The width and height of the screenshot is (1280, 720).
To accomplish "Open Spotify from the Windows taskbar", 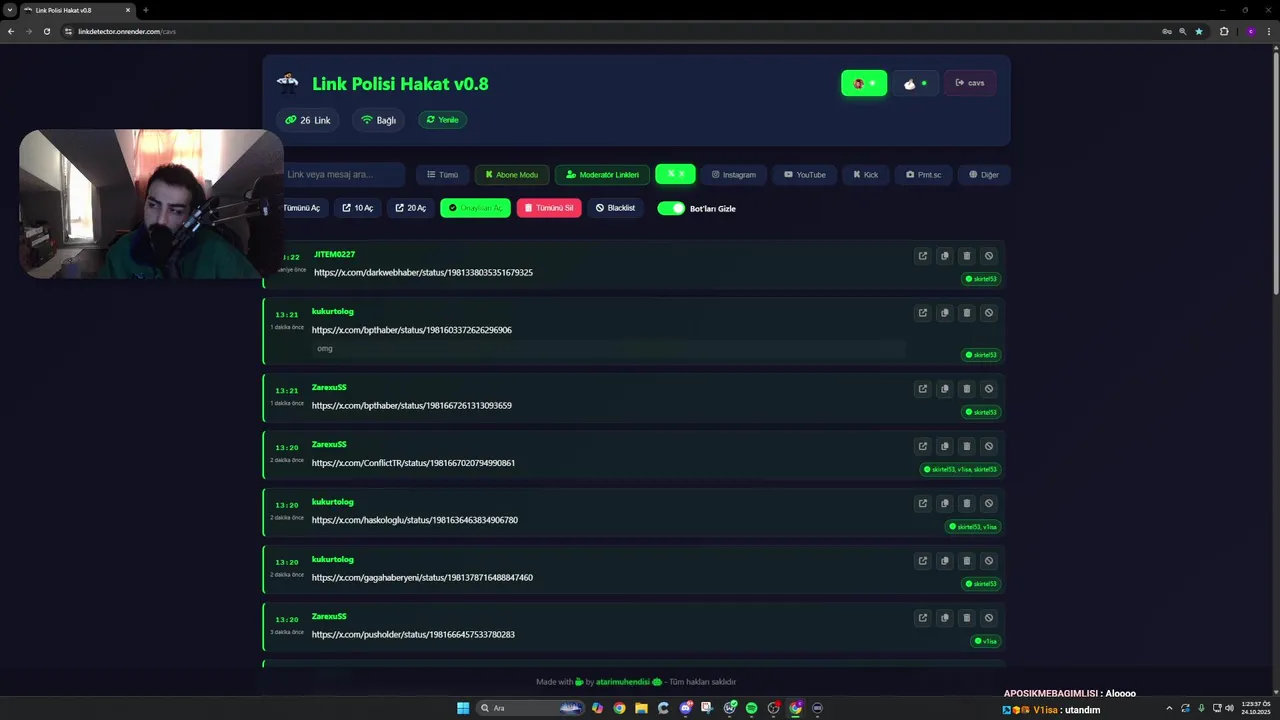I will coord(751,708).
